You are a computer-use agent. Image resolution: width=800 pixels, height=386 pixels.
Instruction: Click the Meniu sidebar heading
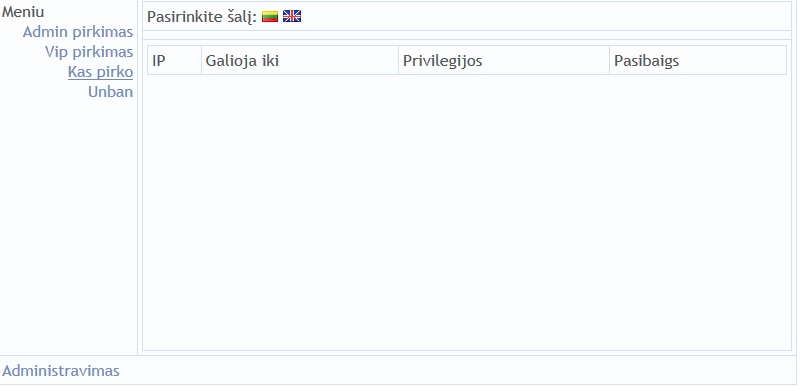[x=23, y=12]
